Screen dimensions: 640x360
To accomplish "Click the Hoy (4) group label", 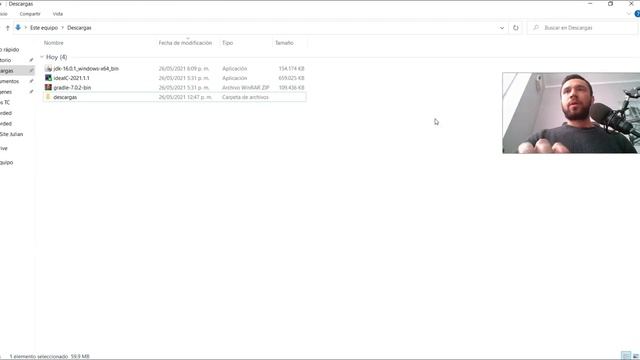I will pyautogui.click(x=56, y=57).
